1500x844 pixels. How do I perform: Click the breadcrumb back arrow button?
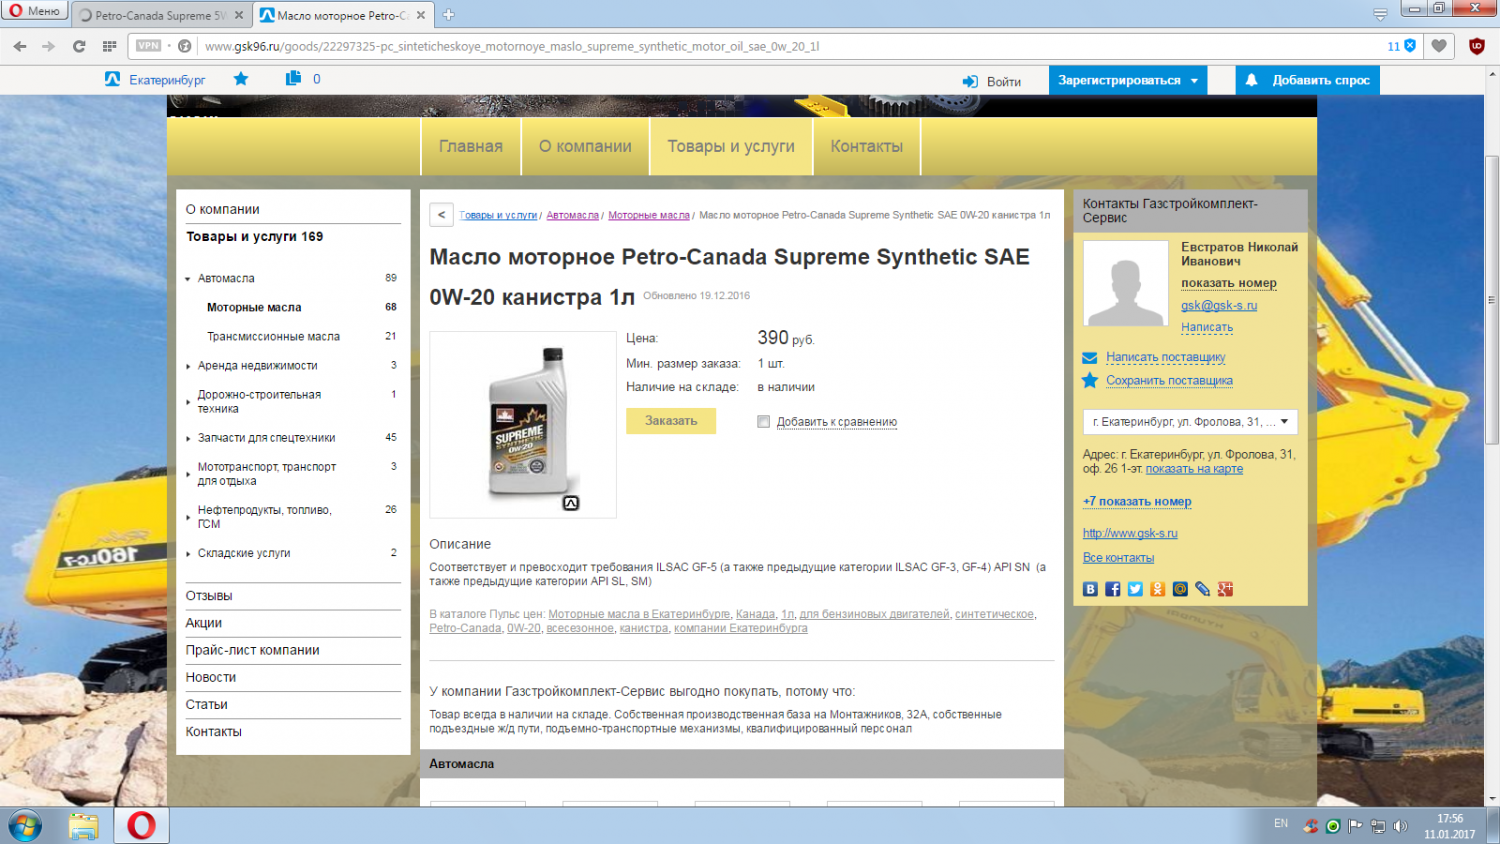(x=442, y=215)
